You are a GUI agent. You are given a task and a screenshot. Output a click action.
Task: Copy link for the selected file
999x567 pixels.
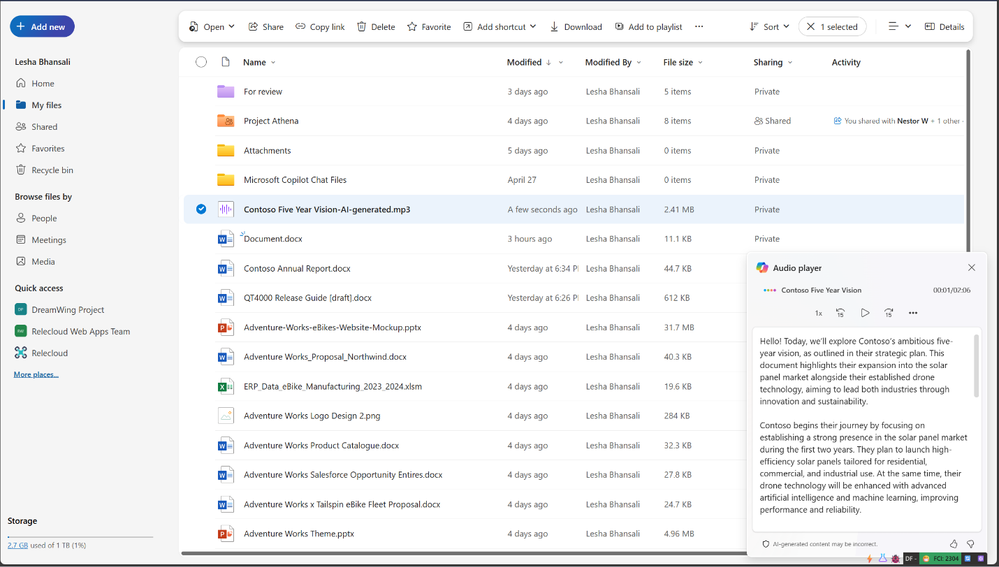[320, 27]
